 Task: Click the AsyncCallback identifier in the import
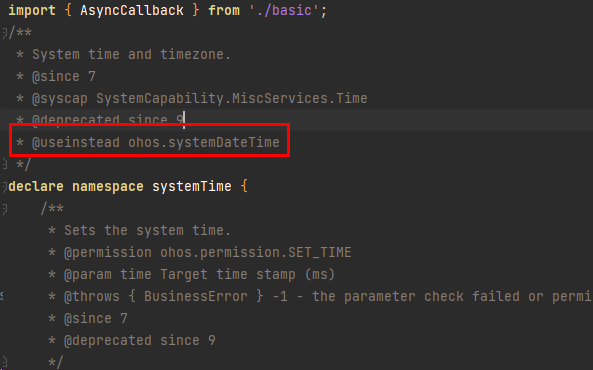coord(132,11)
